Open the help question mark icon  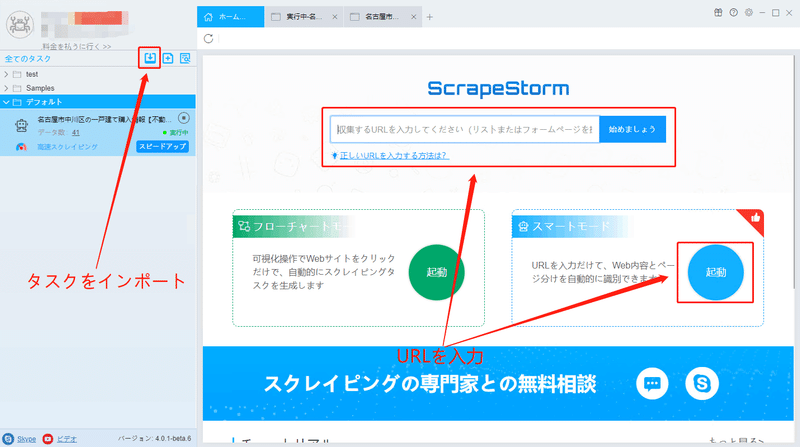pyautogui.click(x=733, y=13)
